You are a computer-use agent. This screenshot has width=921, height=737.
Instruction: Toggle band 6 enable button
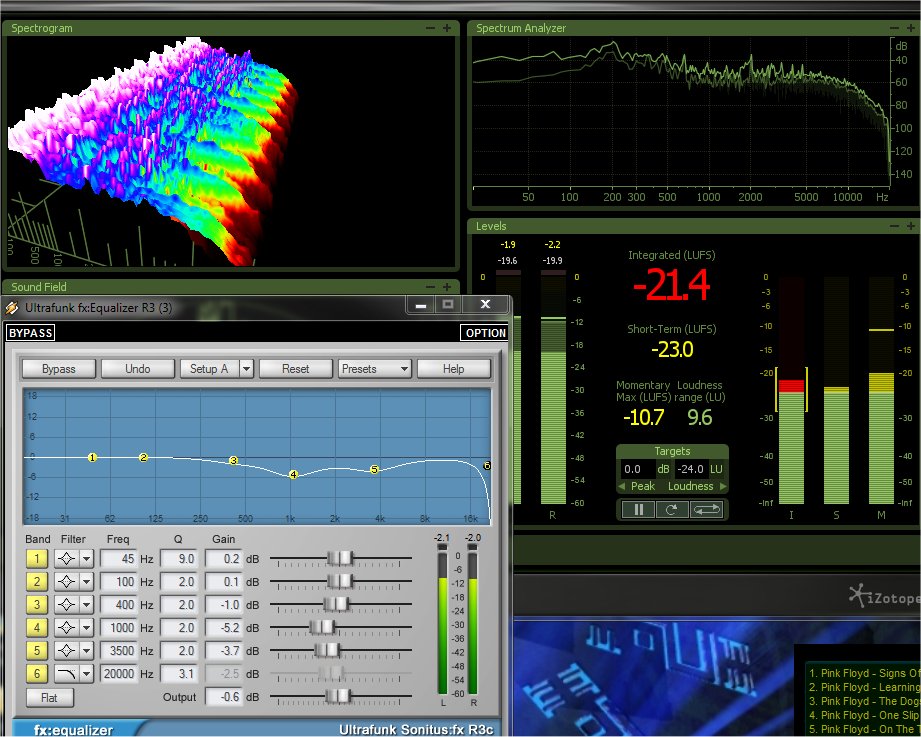tap(37, 674)
